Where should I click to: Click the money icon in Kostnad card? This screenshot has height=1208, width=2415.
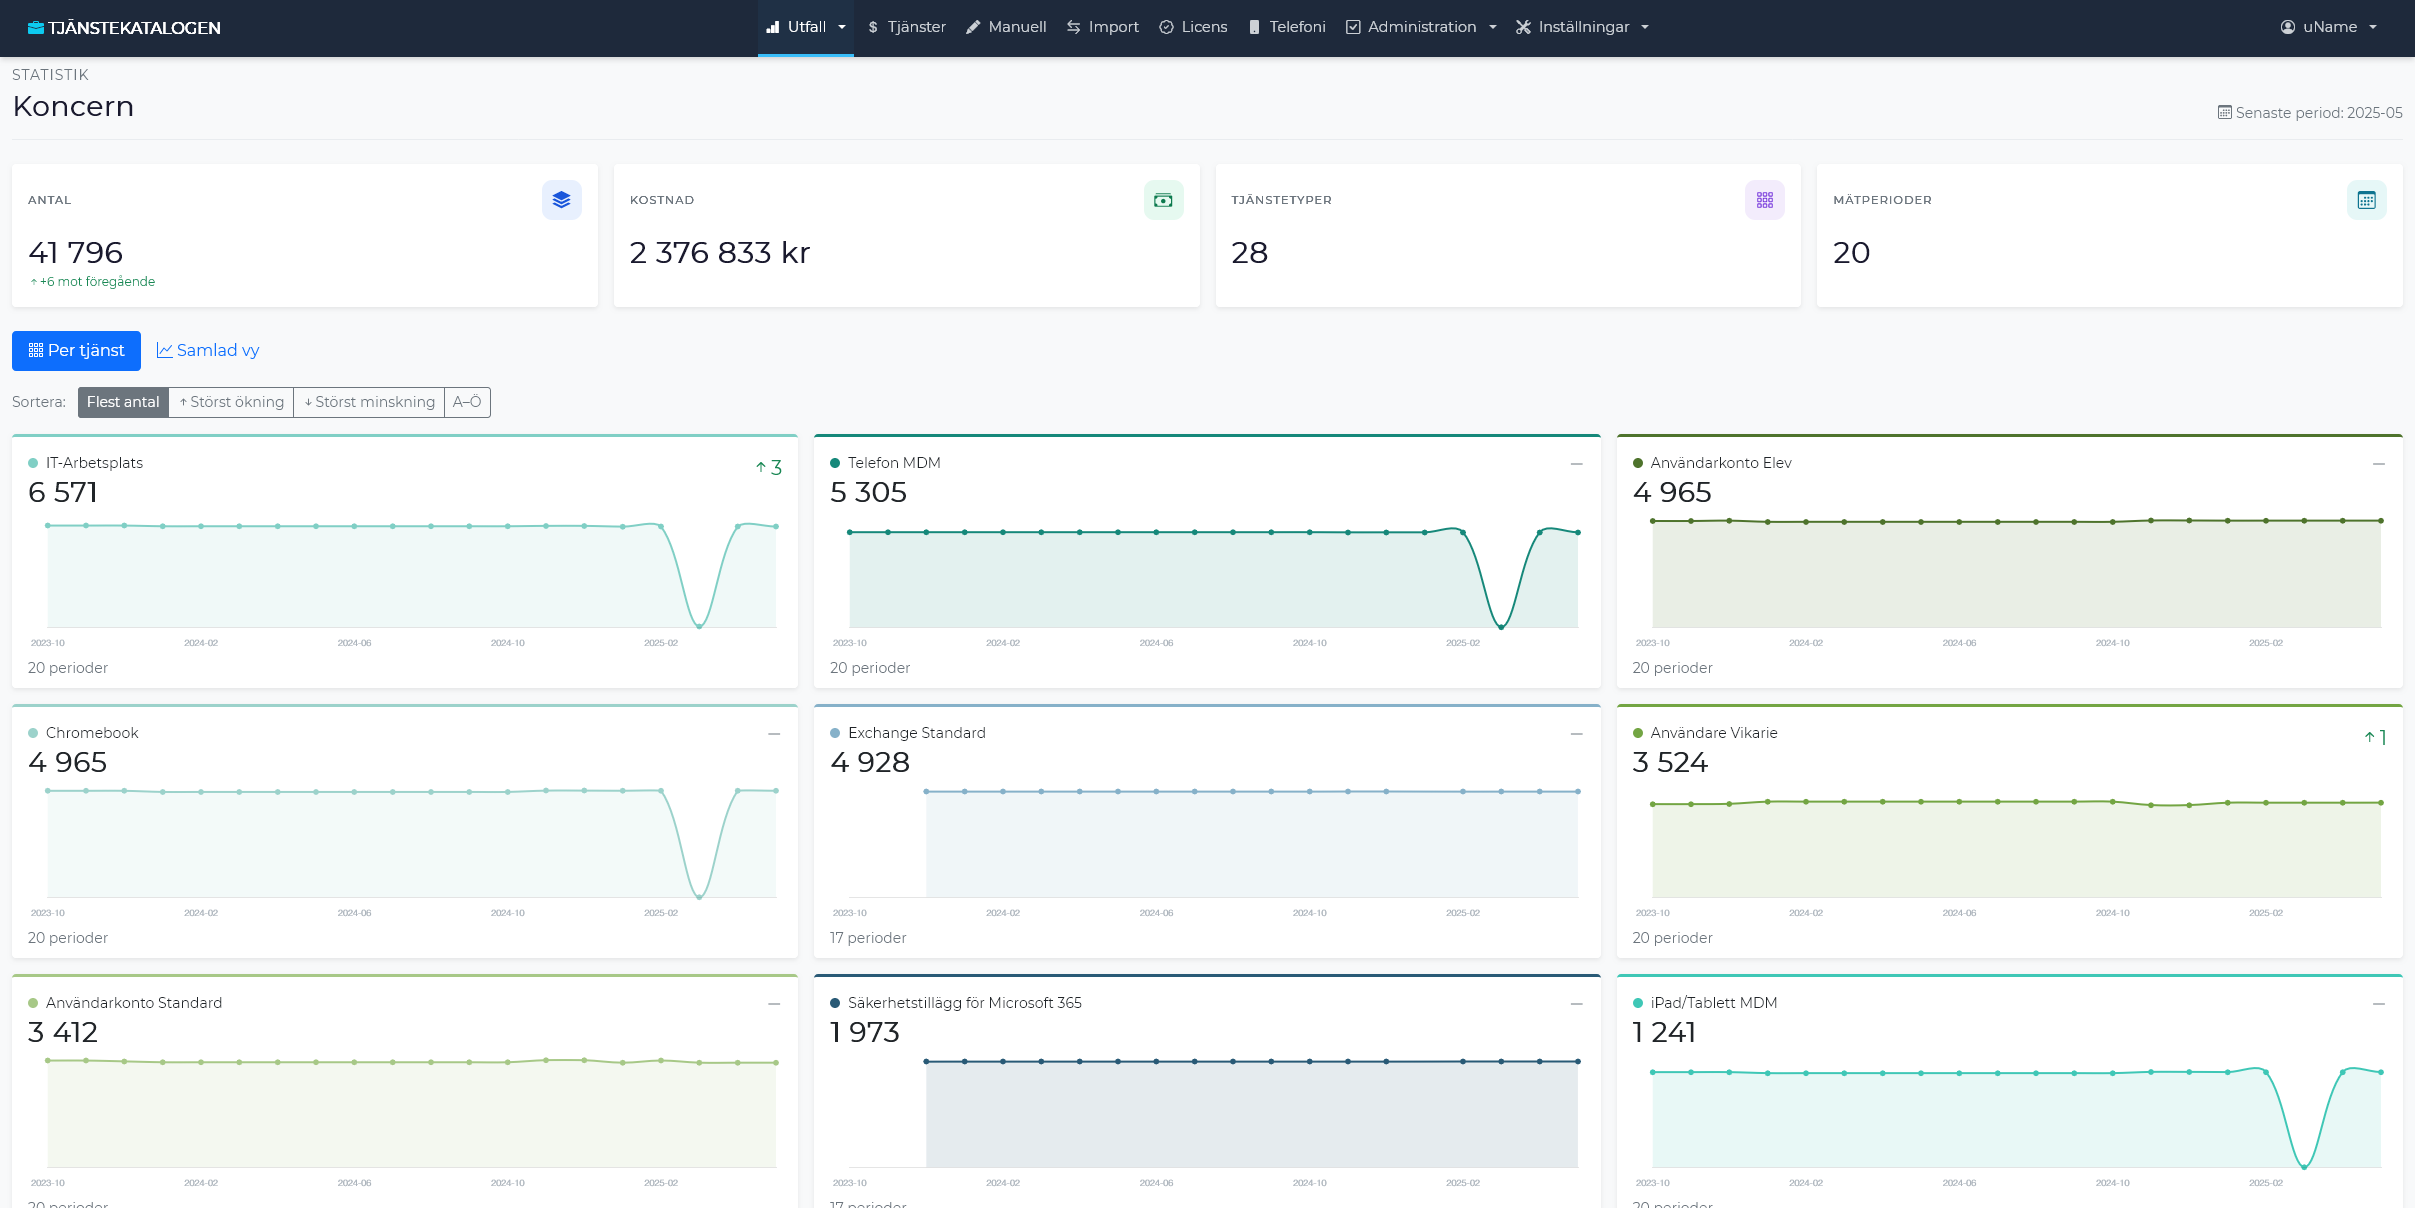click(x=1163, y=200)
